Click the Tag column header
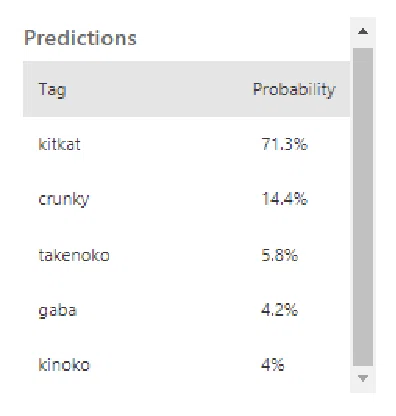This screenshot has height=416, width=396. [x=52, y=90]
